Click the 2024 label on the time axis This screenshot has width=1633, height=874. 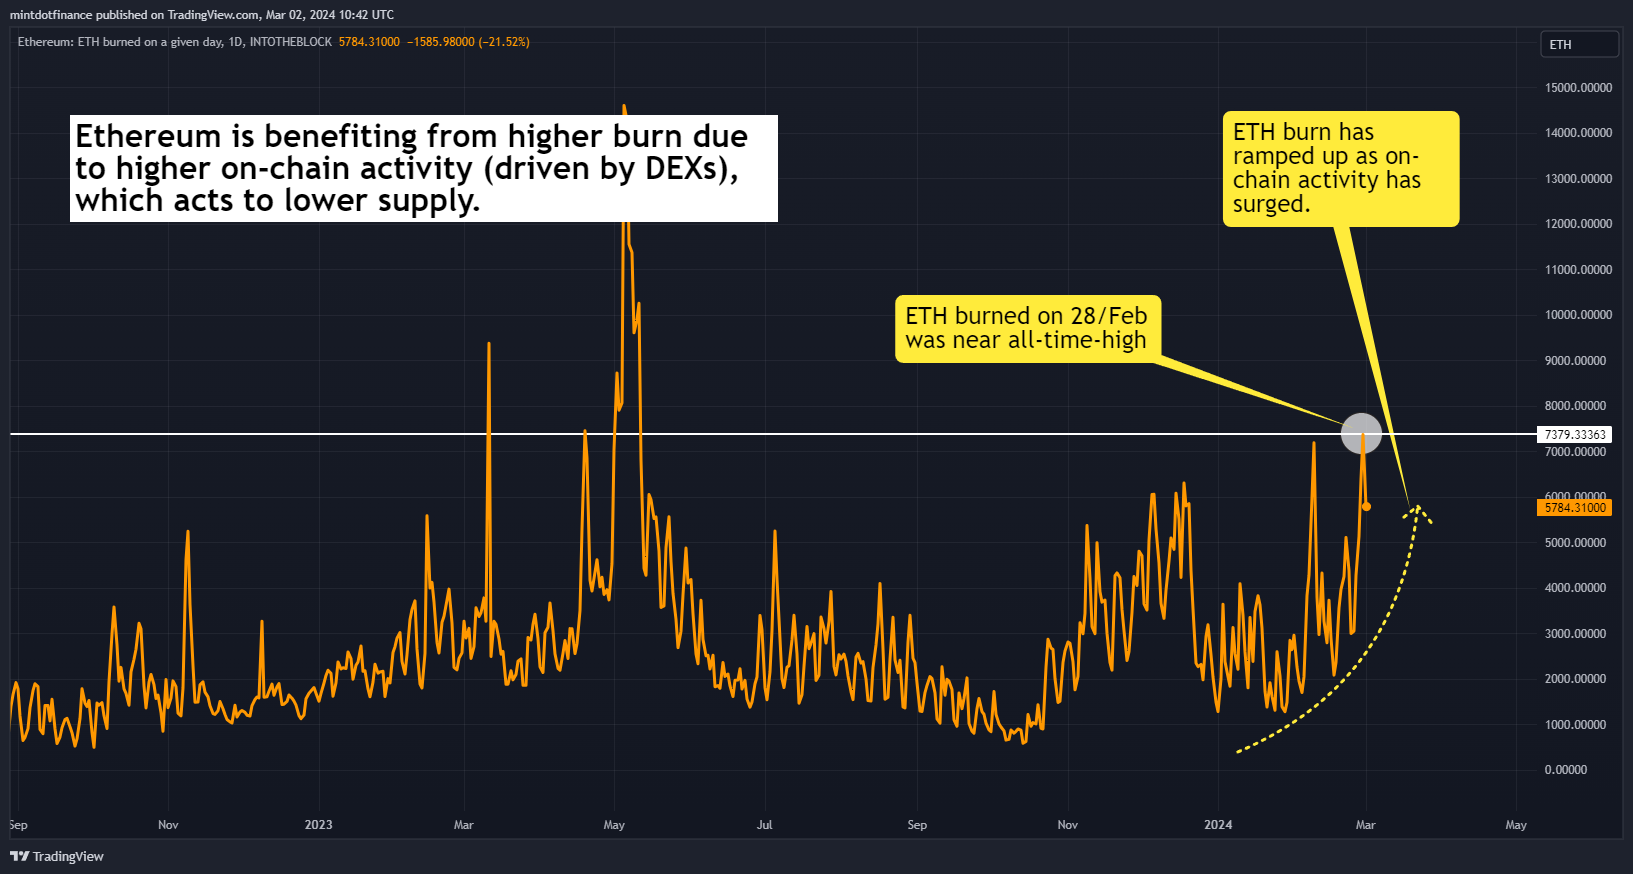coord(1218,825)
